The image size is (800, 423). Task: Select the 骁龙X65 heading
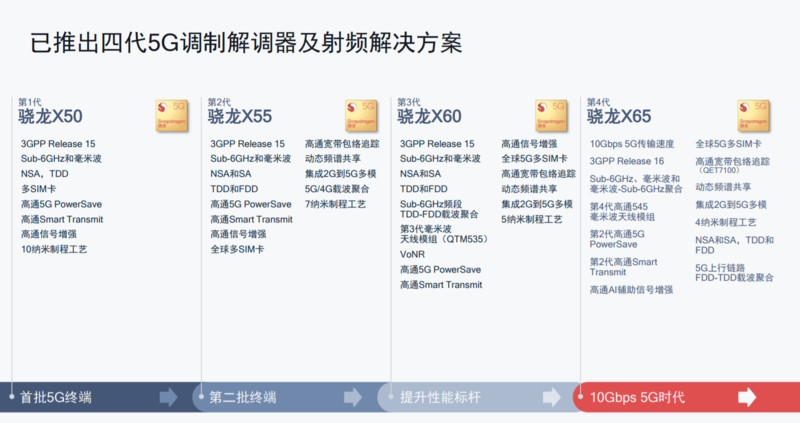(x=619, y=116)
